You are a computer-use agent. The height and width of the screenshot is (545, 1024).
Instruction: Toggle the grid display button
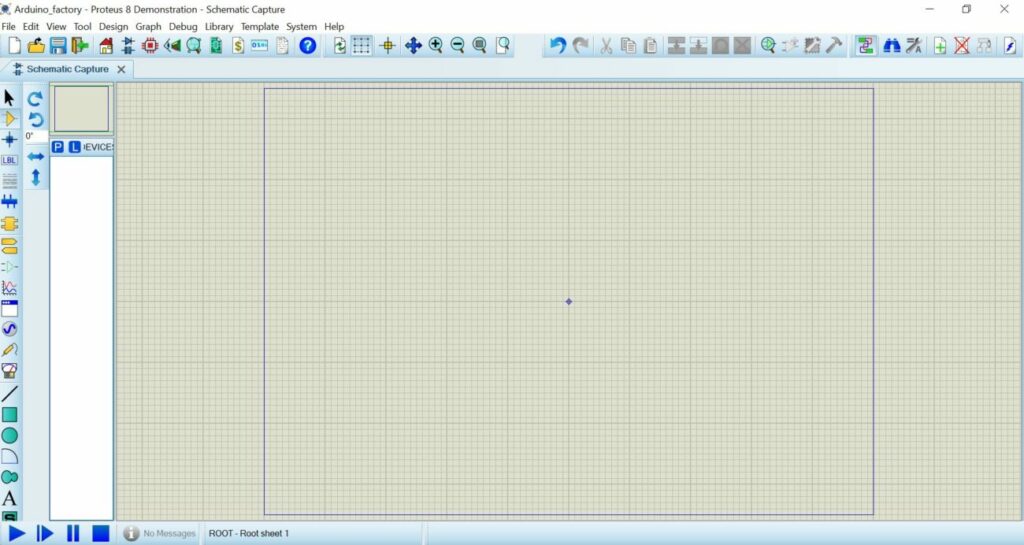(362, 45)
